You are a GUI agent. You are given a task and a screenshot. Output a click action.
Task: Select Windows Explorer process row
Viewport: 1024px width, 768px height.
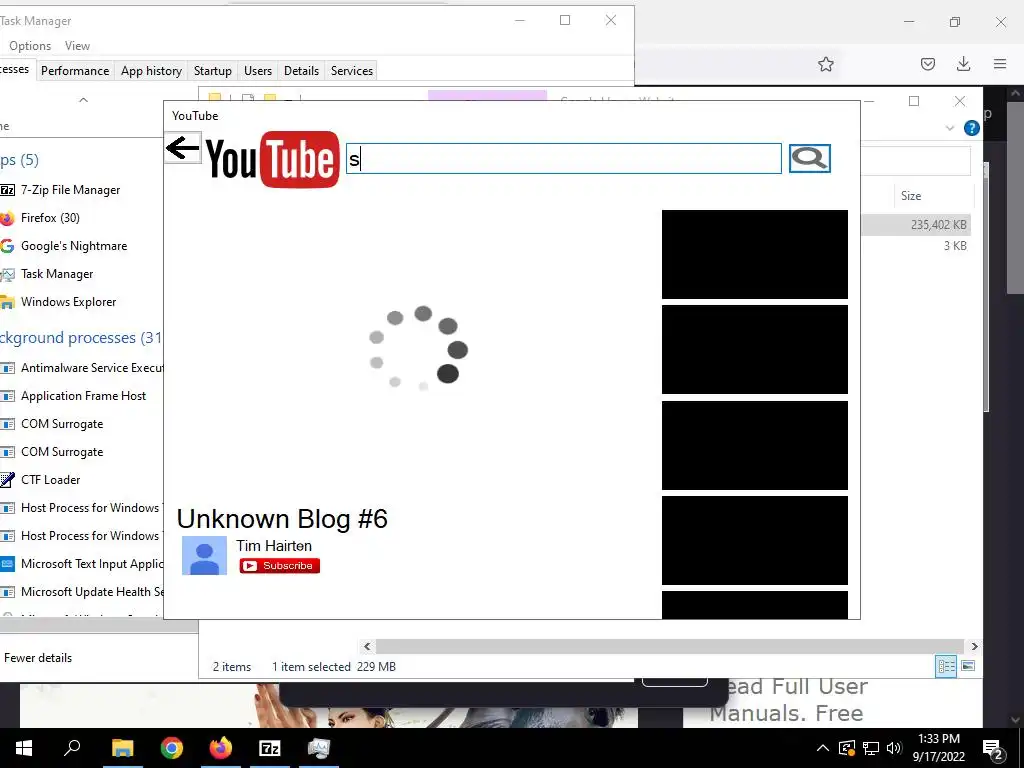coord(82,302)
